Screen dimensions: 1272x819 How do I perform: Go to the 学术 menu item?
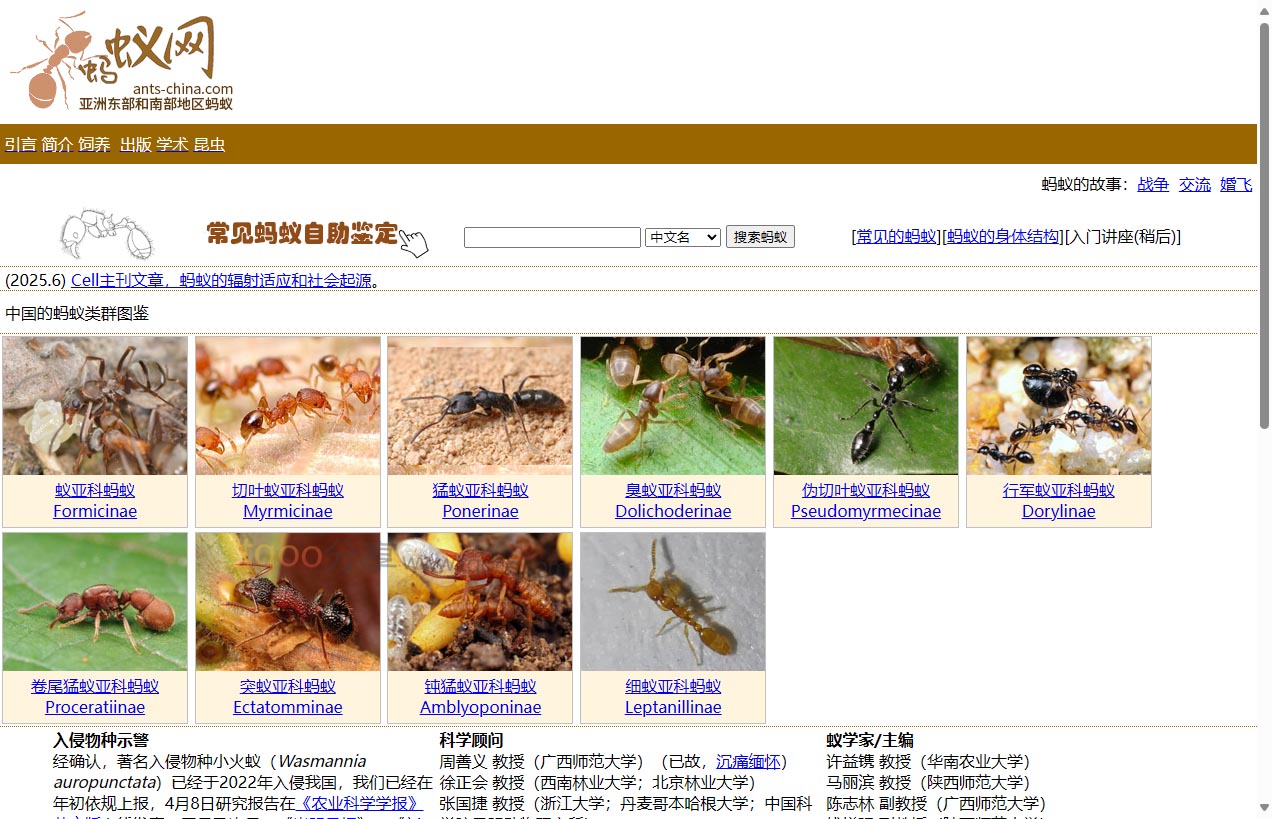172,145
